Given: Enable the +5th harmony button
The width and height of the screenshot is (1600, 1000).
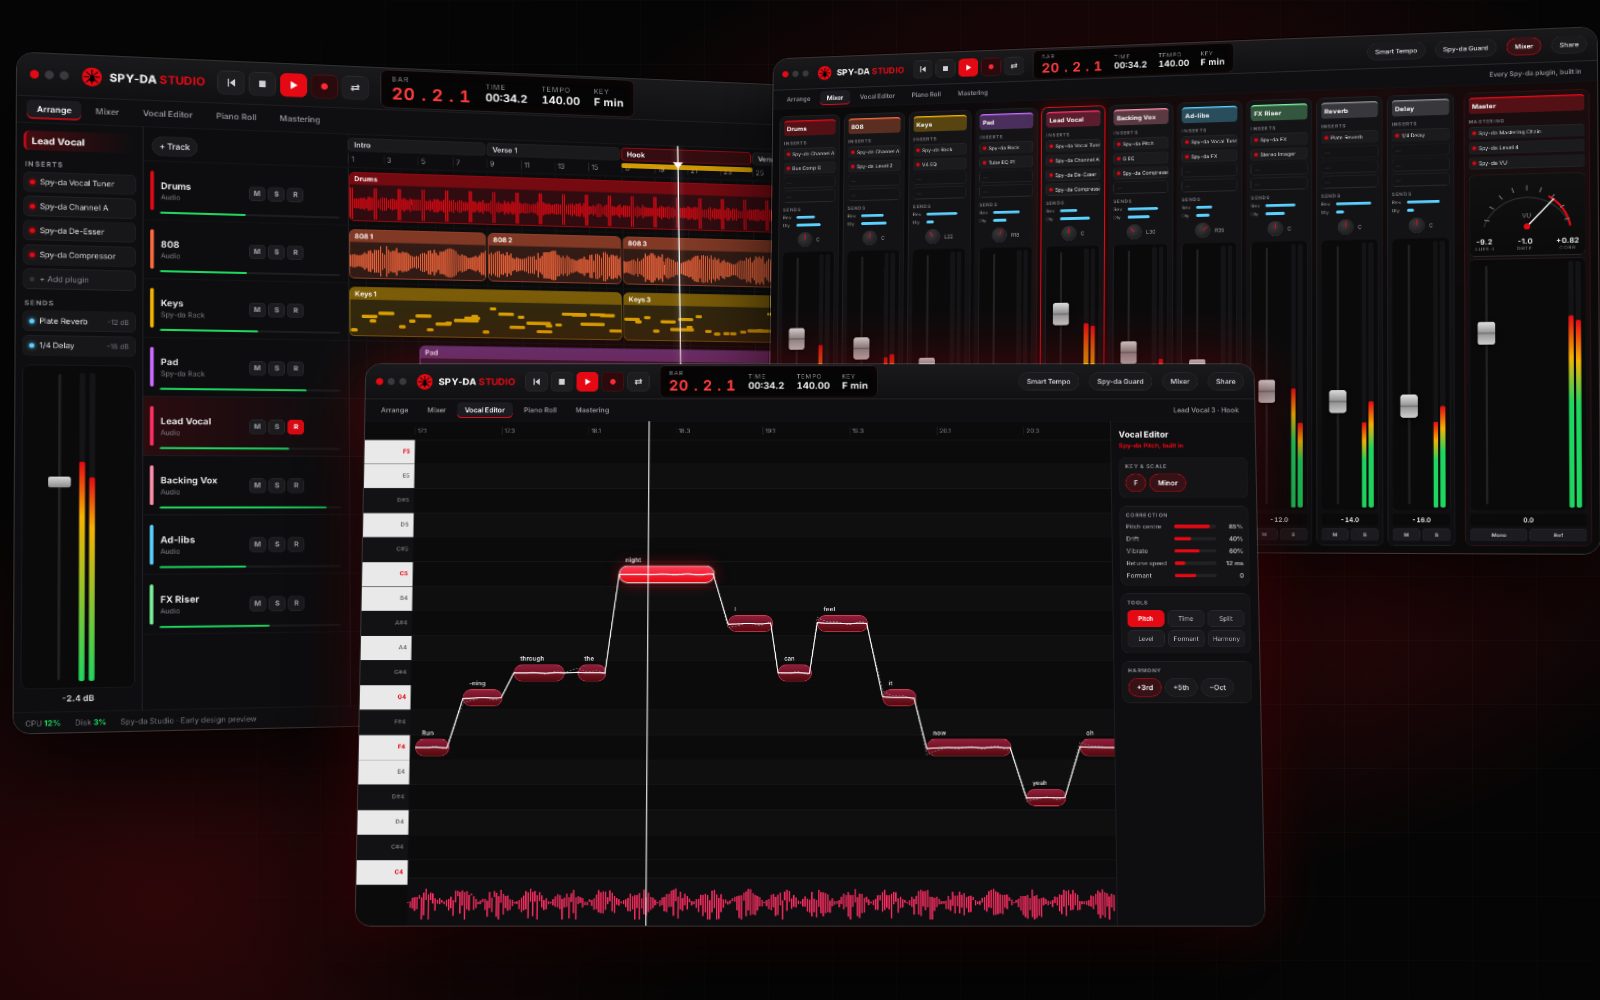Looking at the screenshot, I should [1181, 688].
